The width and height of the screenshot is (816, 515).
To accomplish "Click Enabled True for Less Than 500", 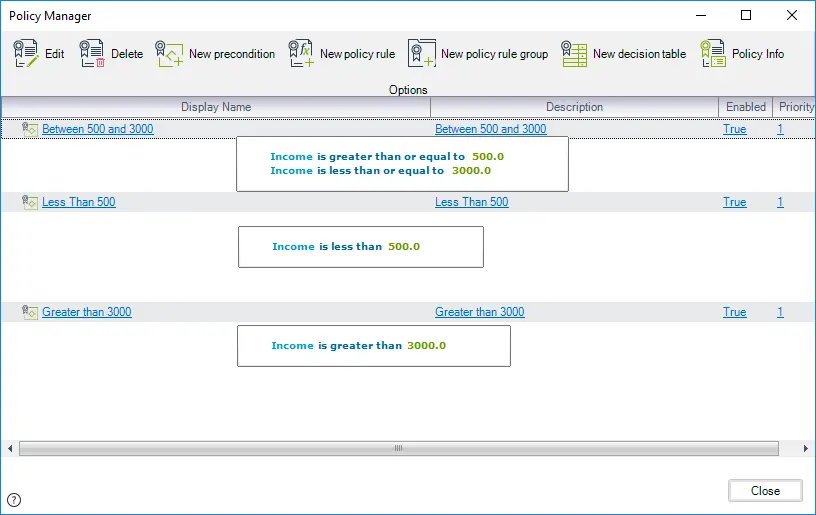I will tap(734, 202).
